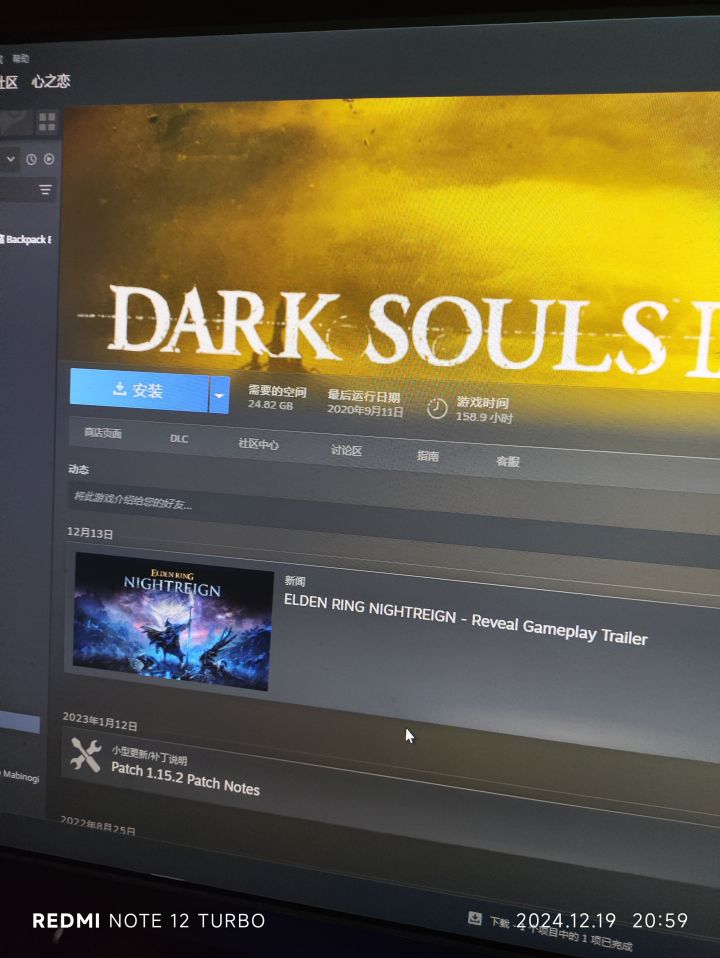The height and width of the screenshot is (958, 720).
Task: Open the 下载 download status text
Action: 499,923
